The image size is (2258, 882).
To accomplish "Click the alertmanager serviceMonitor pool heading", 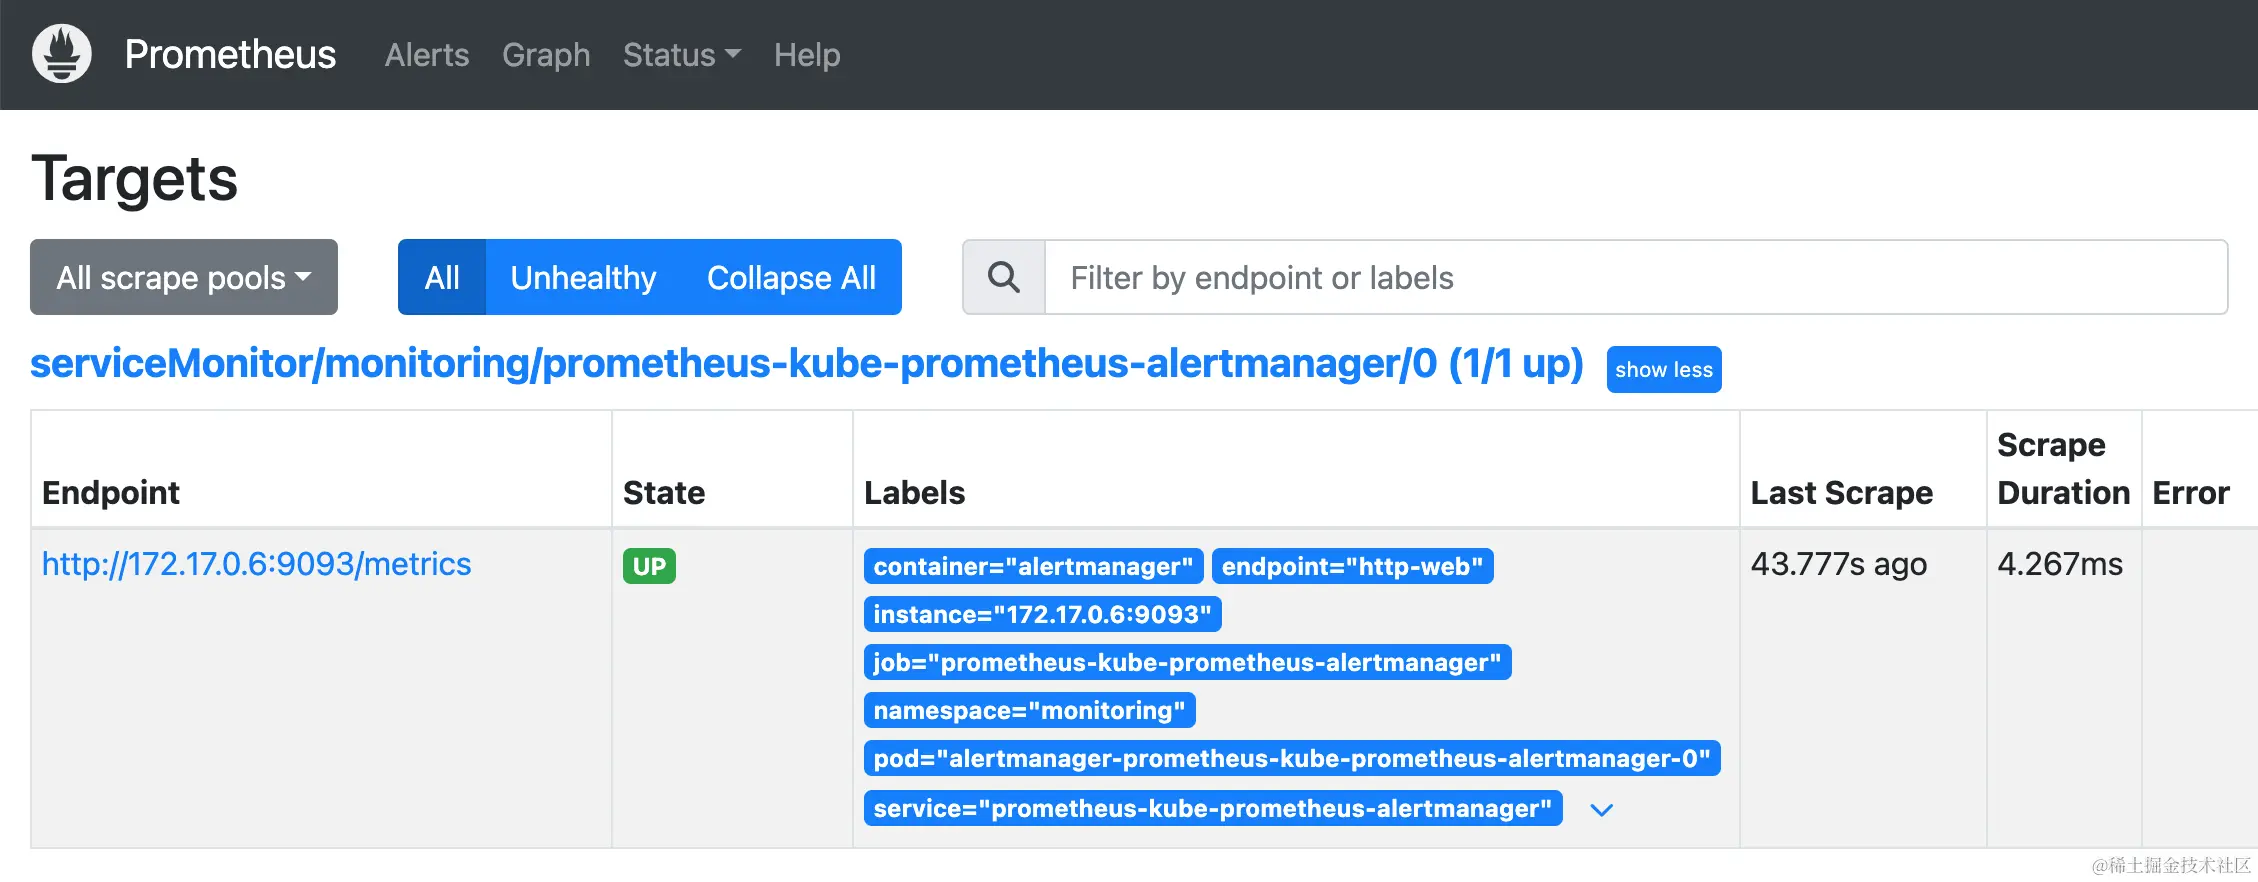I will click(x=806, y=364).
